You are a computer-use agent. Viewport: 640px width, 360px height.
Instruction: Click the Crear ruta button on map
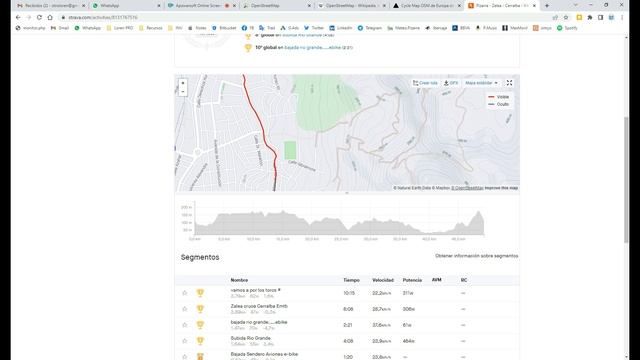click(425, 83)
